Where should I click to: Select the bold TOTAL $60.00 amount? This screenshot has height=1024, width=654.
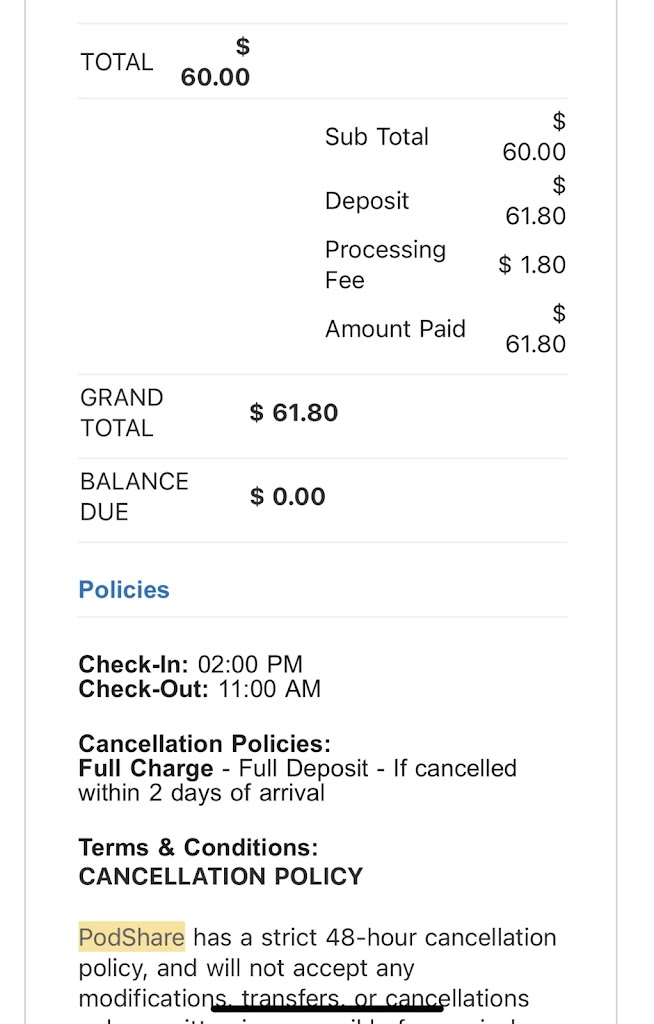216,63
